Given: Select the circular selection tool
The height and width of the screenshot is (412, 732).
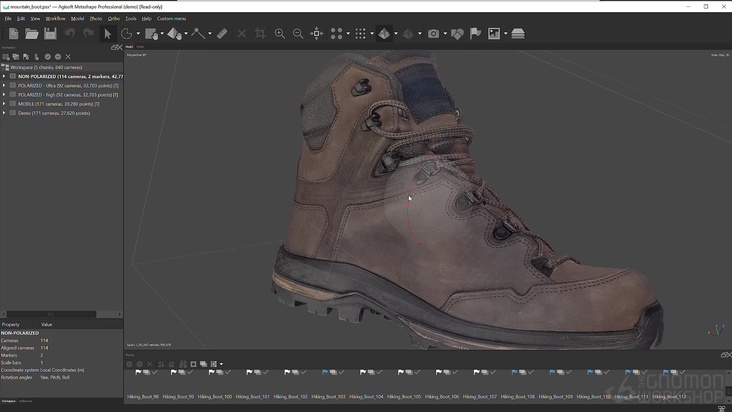Looking at the screenshot, I should pos(126,34).
